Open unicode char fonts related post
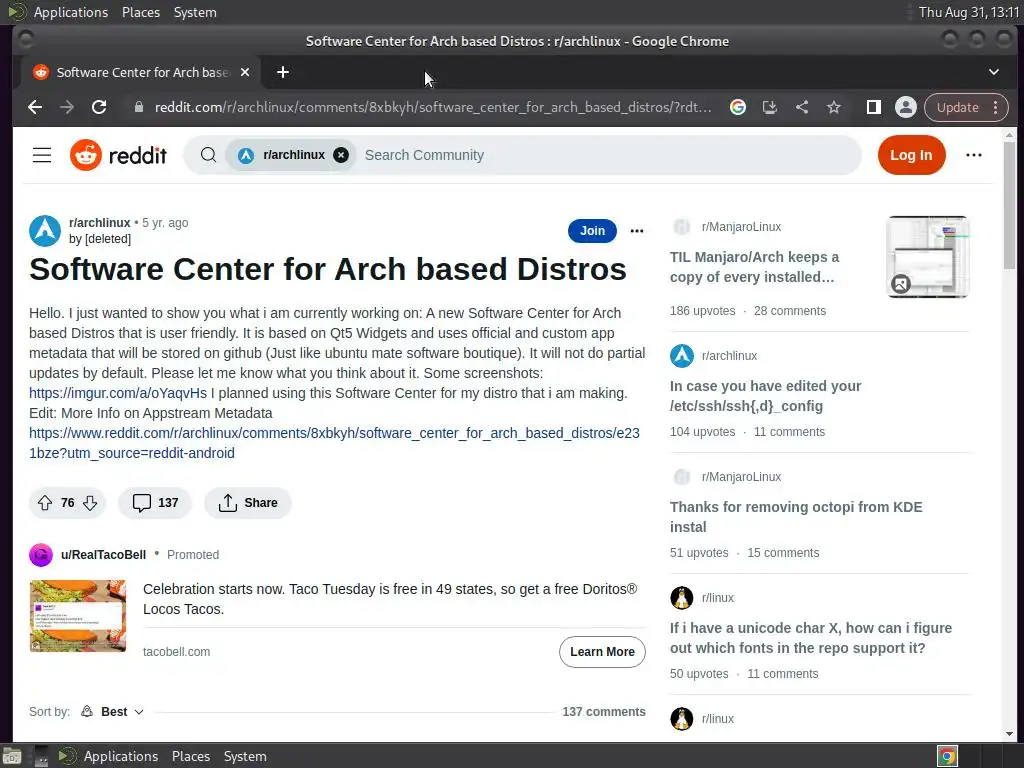The height and width of the screenshot is (768, 1024). pyautogui.click(x=810, y=638)
